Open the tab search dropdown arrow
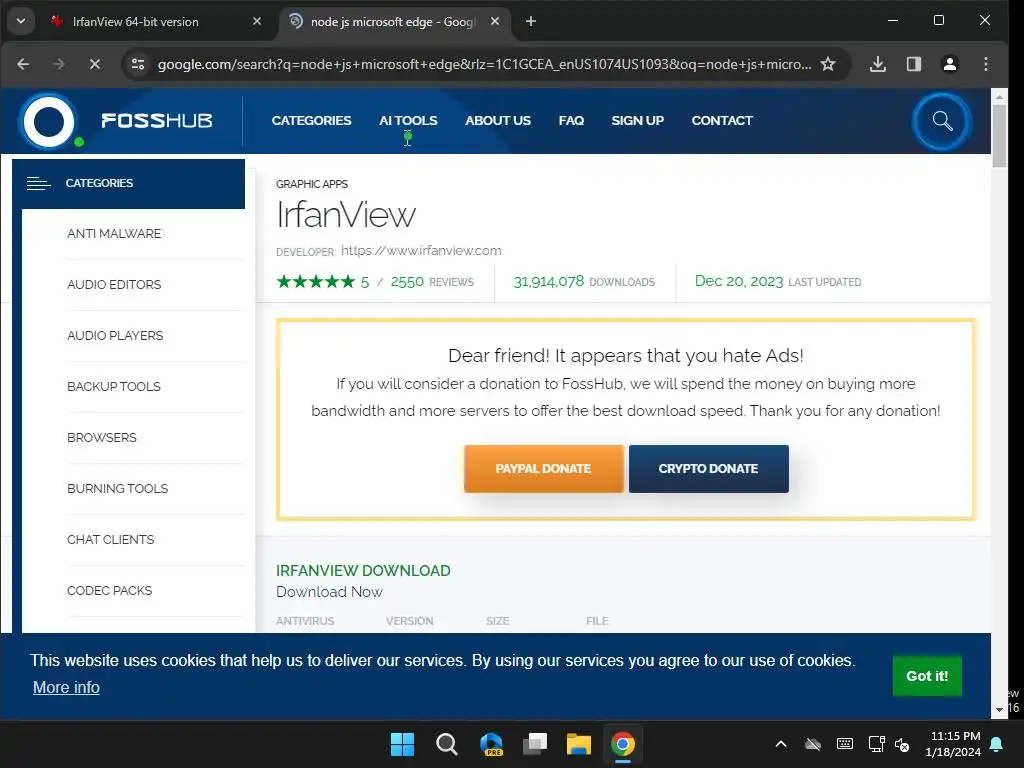1024x768 pixels. point(21,22)
